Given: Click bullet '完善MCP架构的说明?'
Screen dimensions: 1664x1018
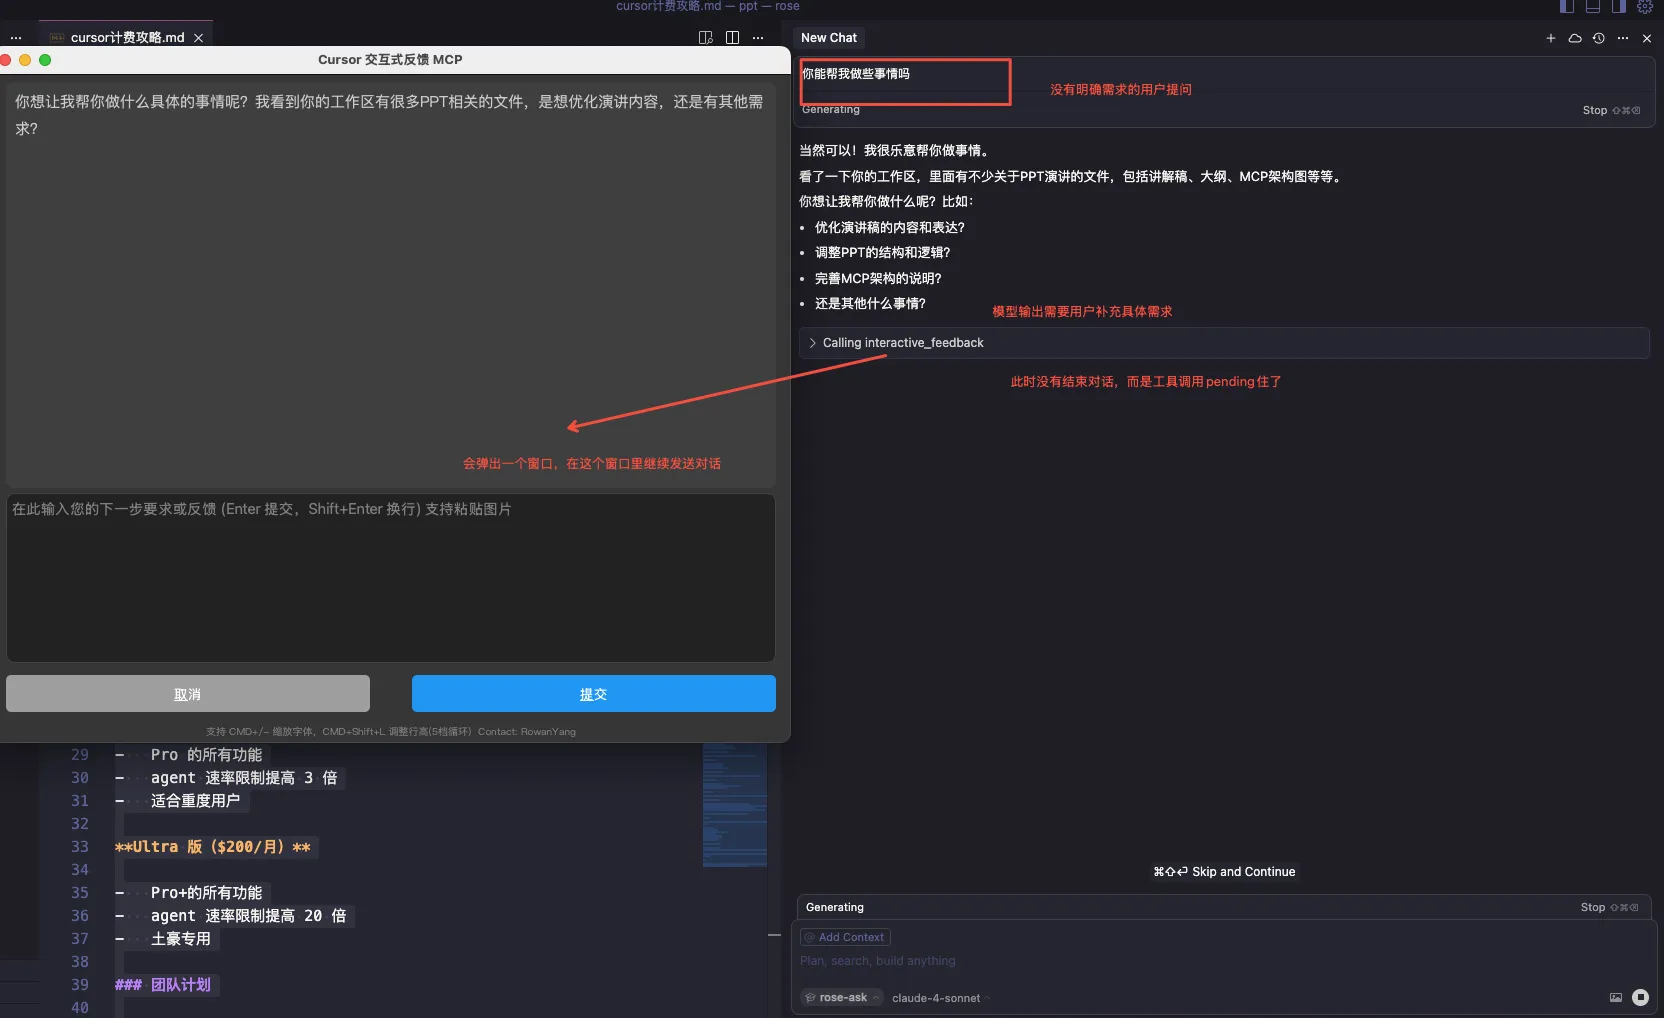Looking at the screenshot, I should pos(878,279).
